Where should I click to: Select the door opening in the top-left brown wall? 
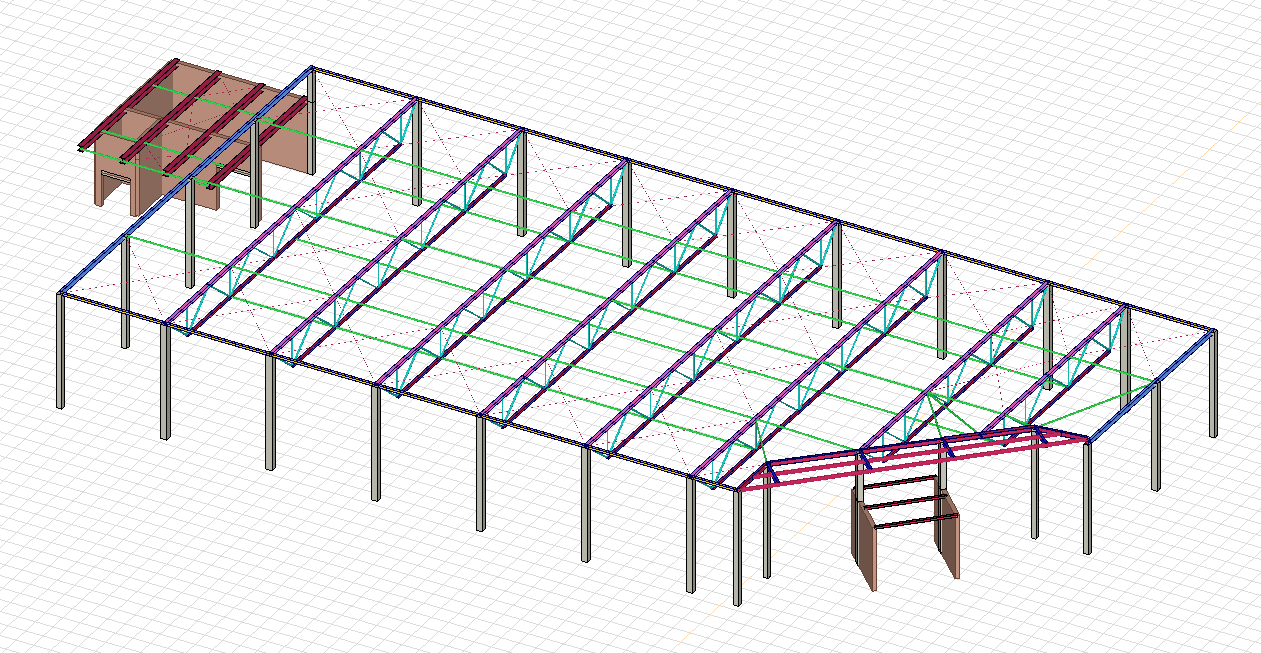pyautogui.click(x=114, y=190)
